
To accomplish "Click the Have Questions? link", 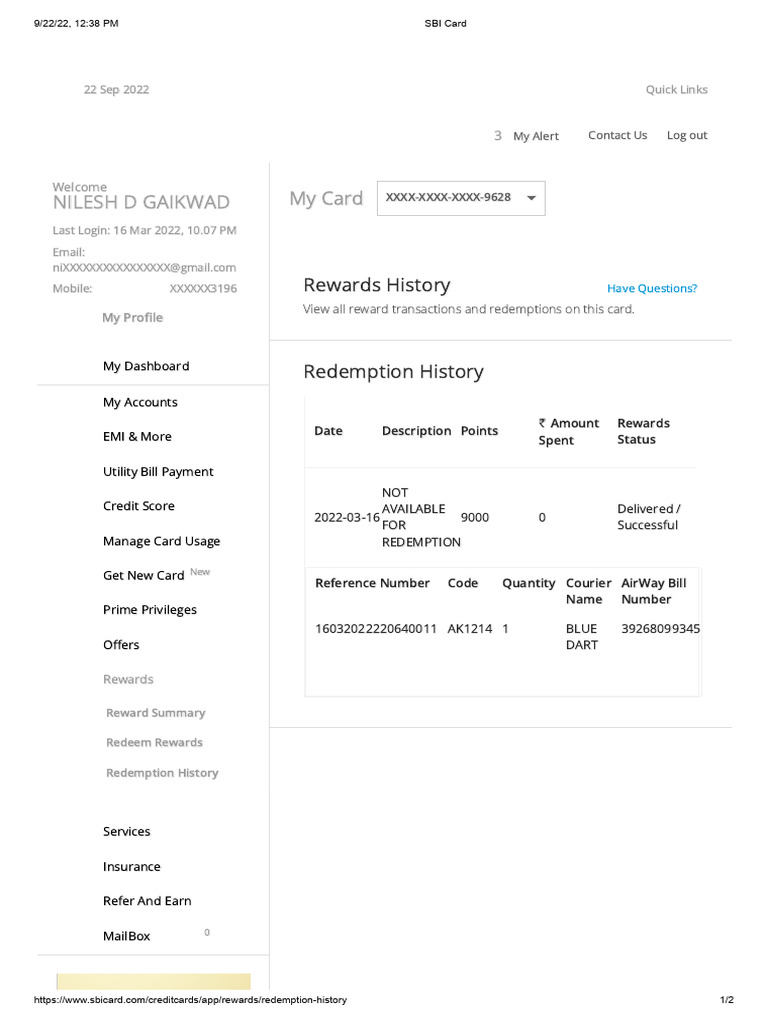I will pyautogui.click(x=652, y=288).
